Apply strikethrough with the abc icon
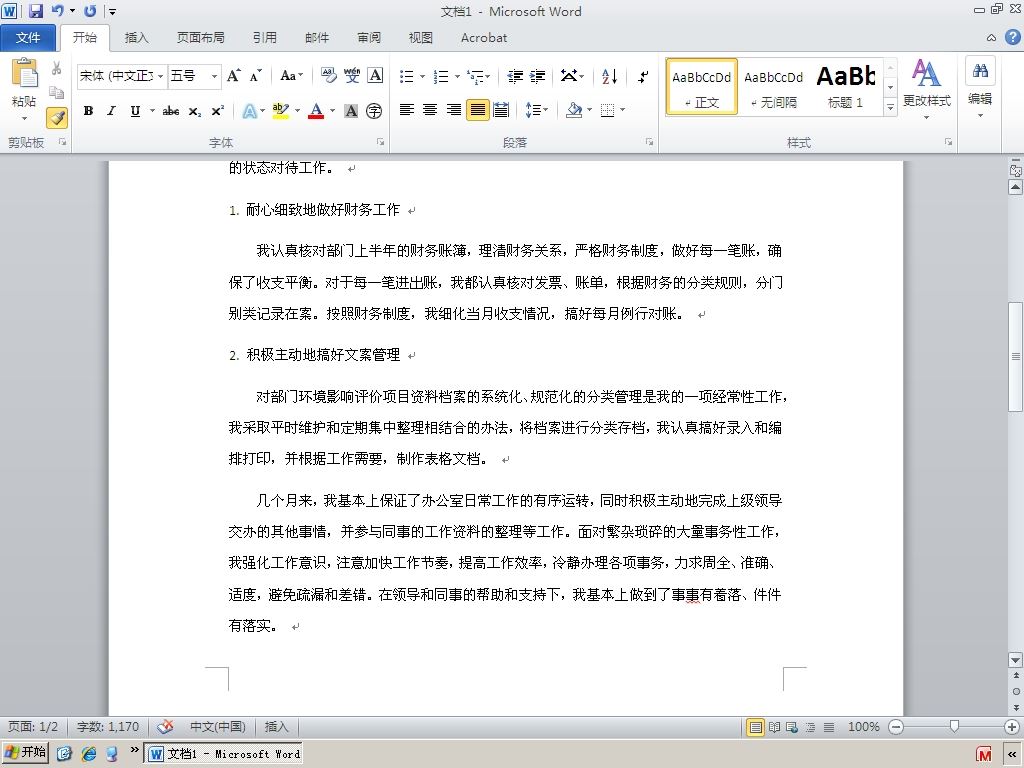 pyautogui.click(x=171, y=111)
